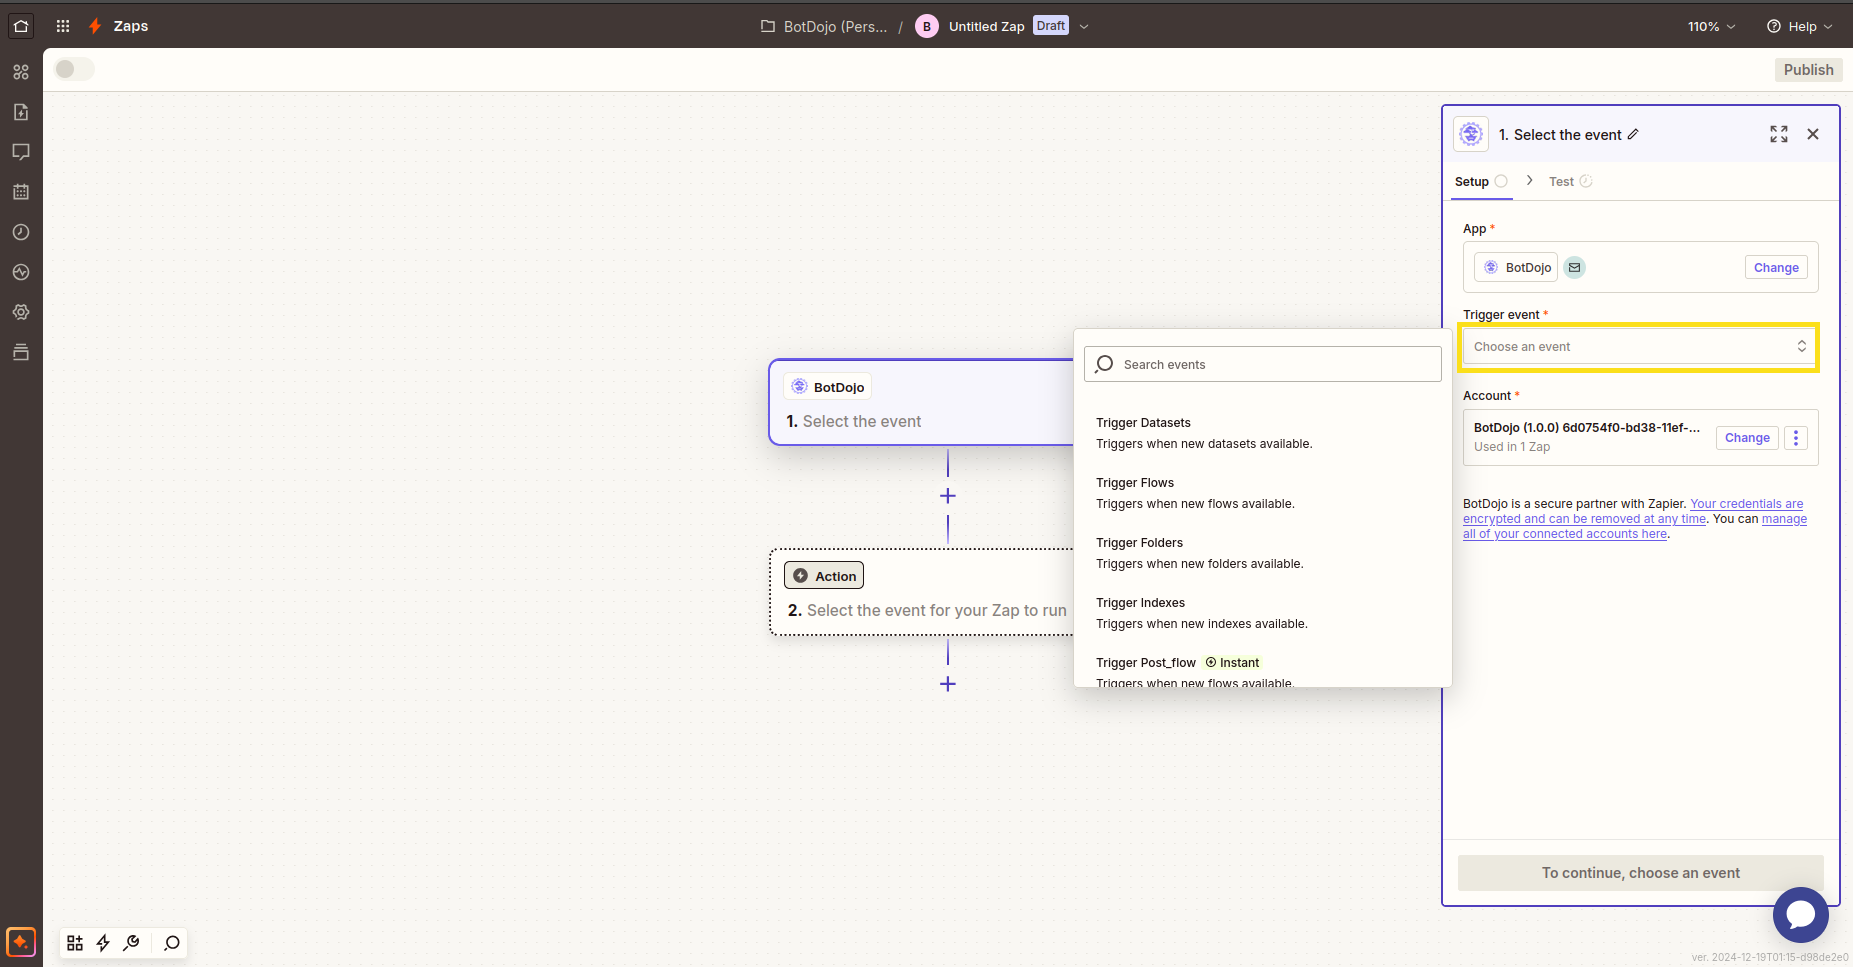Change the BotDojo account
Image resolution: width=1853 pixels, height=967 pixels.
tap(1747, 438)
